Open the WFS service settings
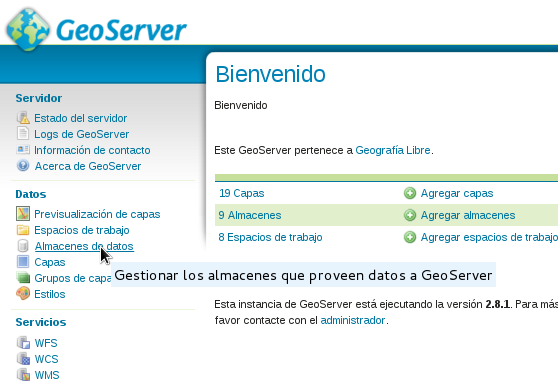Viewport: 558px width, 389px height. pyautogui.click(x=46, y=343)
